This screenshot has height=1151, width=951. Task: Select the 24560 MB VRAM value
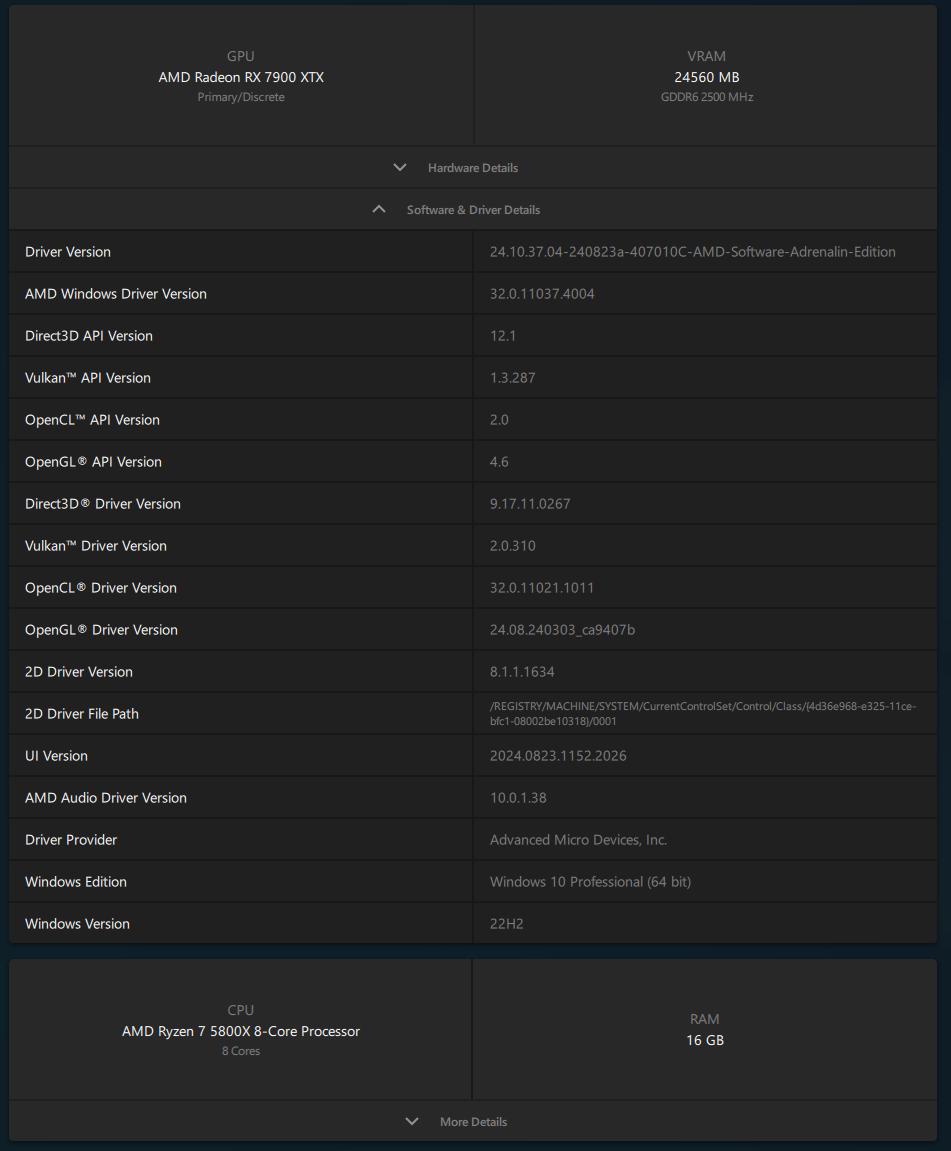coord(707,77)
